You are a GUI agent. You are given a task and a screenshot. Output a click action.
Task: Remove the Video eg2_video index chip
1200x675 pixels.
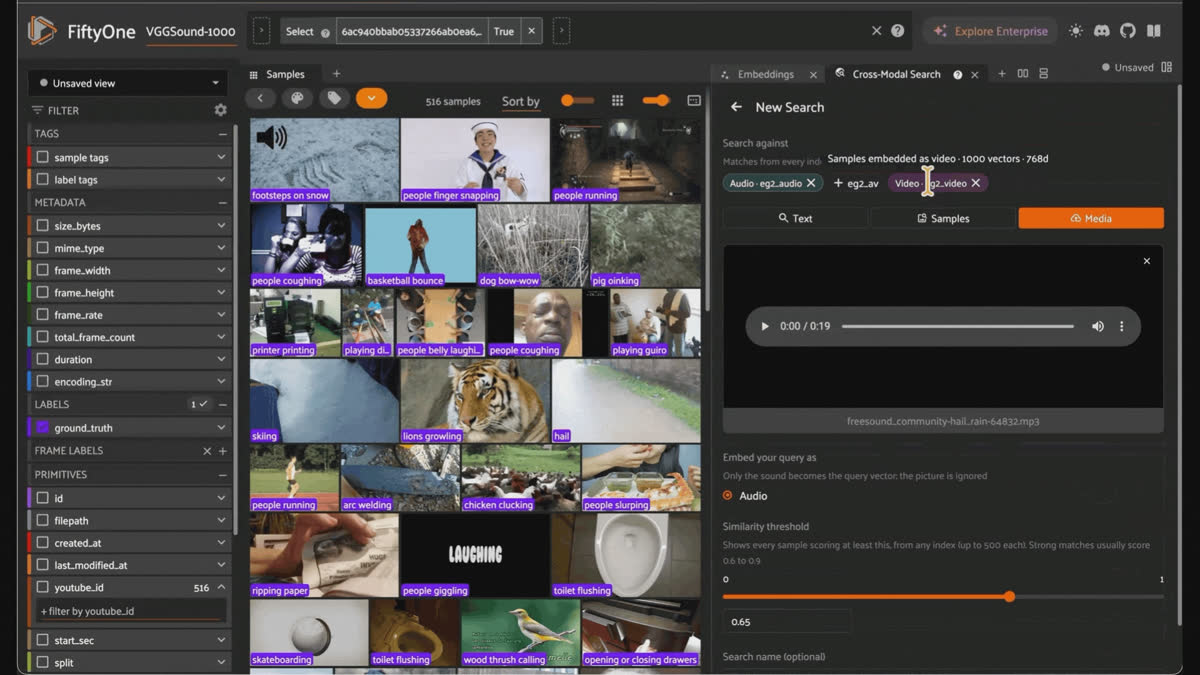click(976, 183)
